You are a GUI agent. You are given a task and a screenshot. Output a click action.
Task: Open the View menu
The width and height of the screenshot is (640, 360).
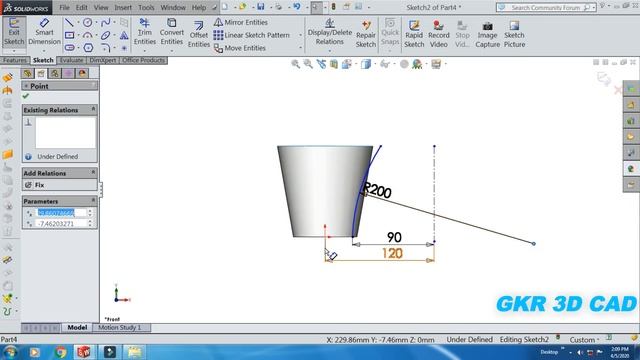pos(101,7)
